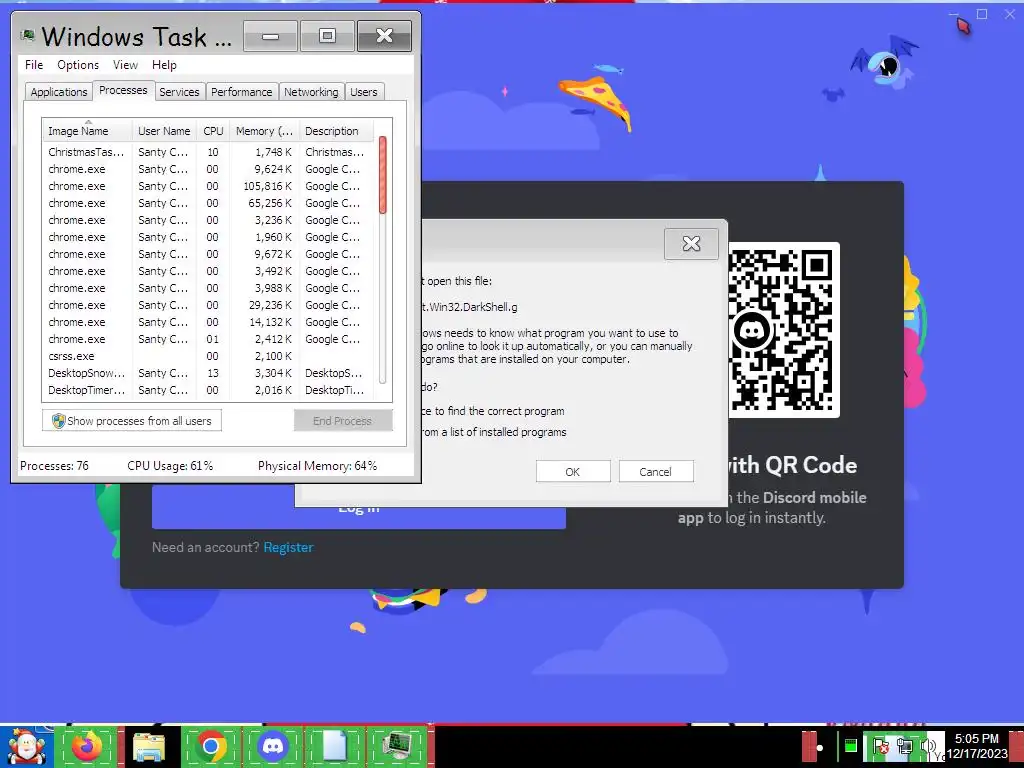Viewport: 1024px width, 768px height.
Task: Select chrome.exe row using 29,236 K
Action: [209, 305]
